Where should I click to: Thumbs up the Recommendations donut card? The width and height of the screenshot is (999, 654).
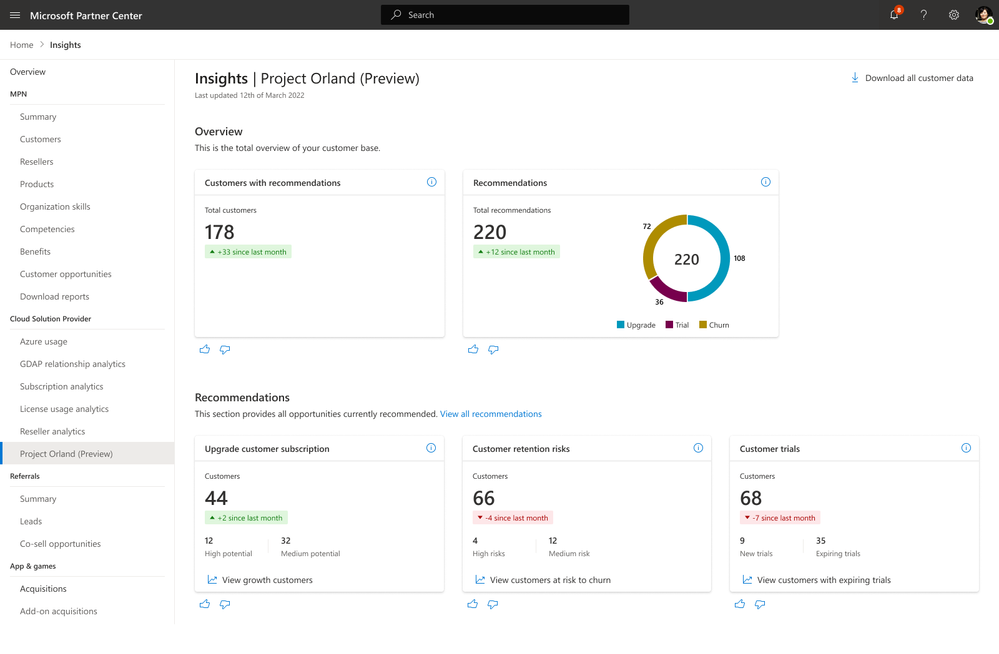pos(473,349)
